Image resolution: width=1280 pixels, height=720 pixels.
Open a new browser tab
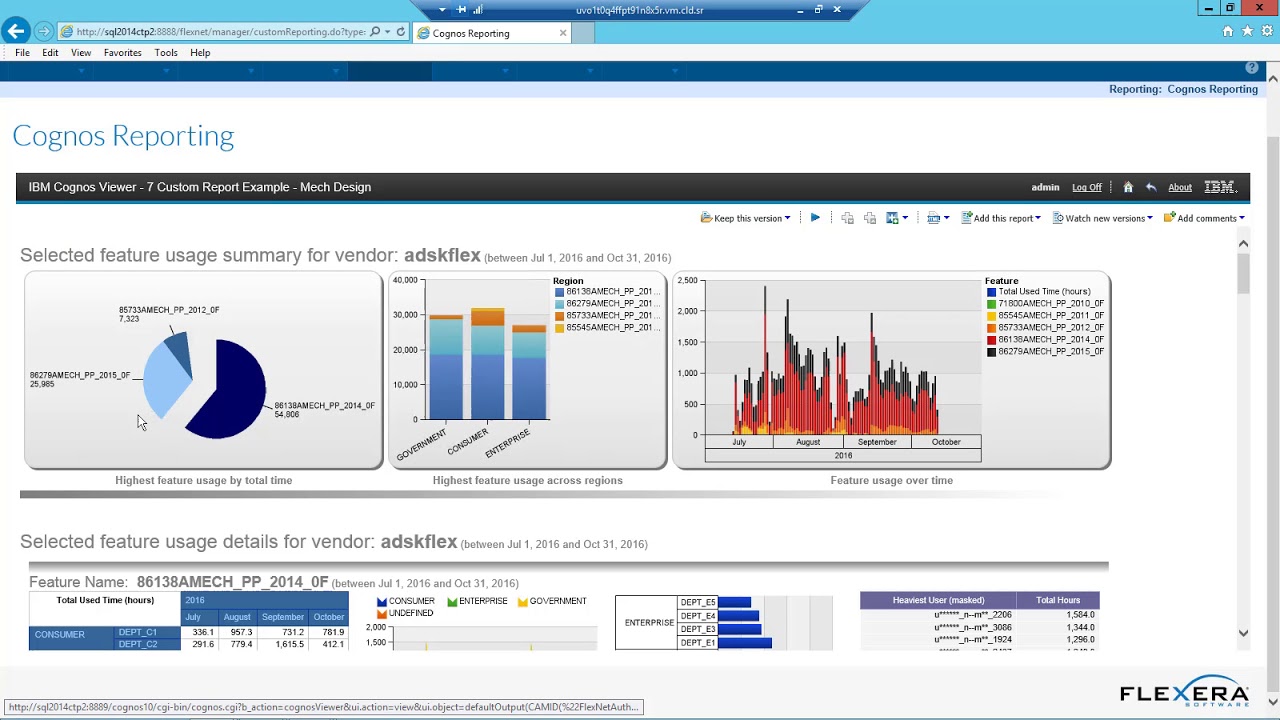583,33
